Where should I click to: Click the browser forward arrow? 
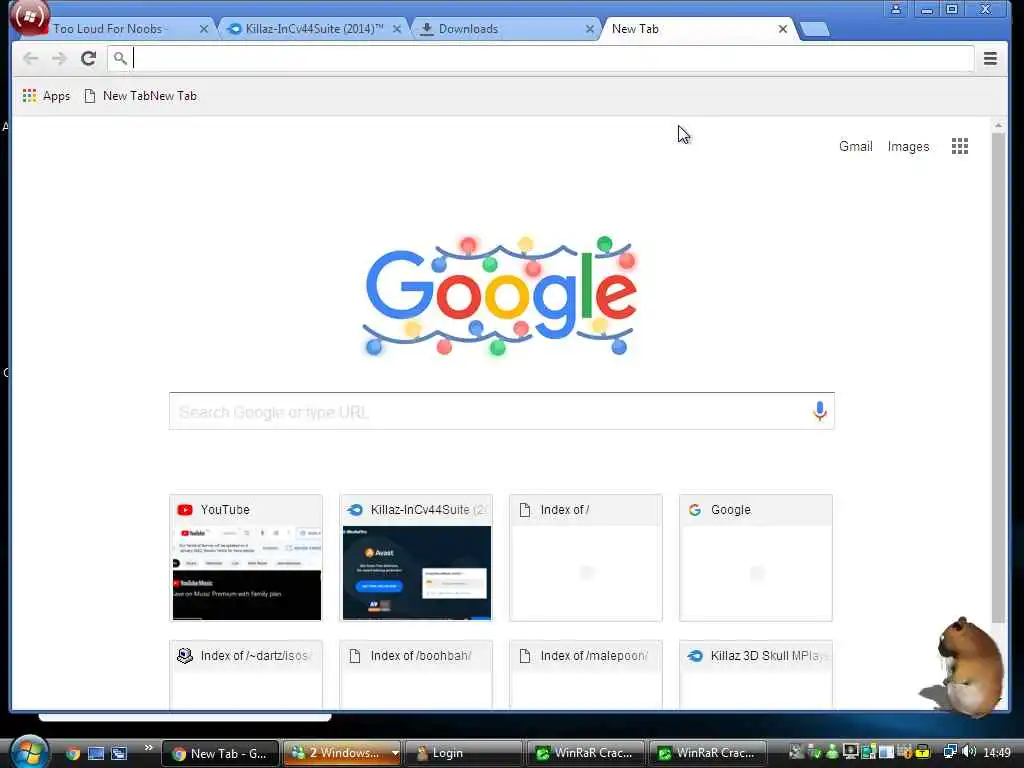(59, 59)
